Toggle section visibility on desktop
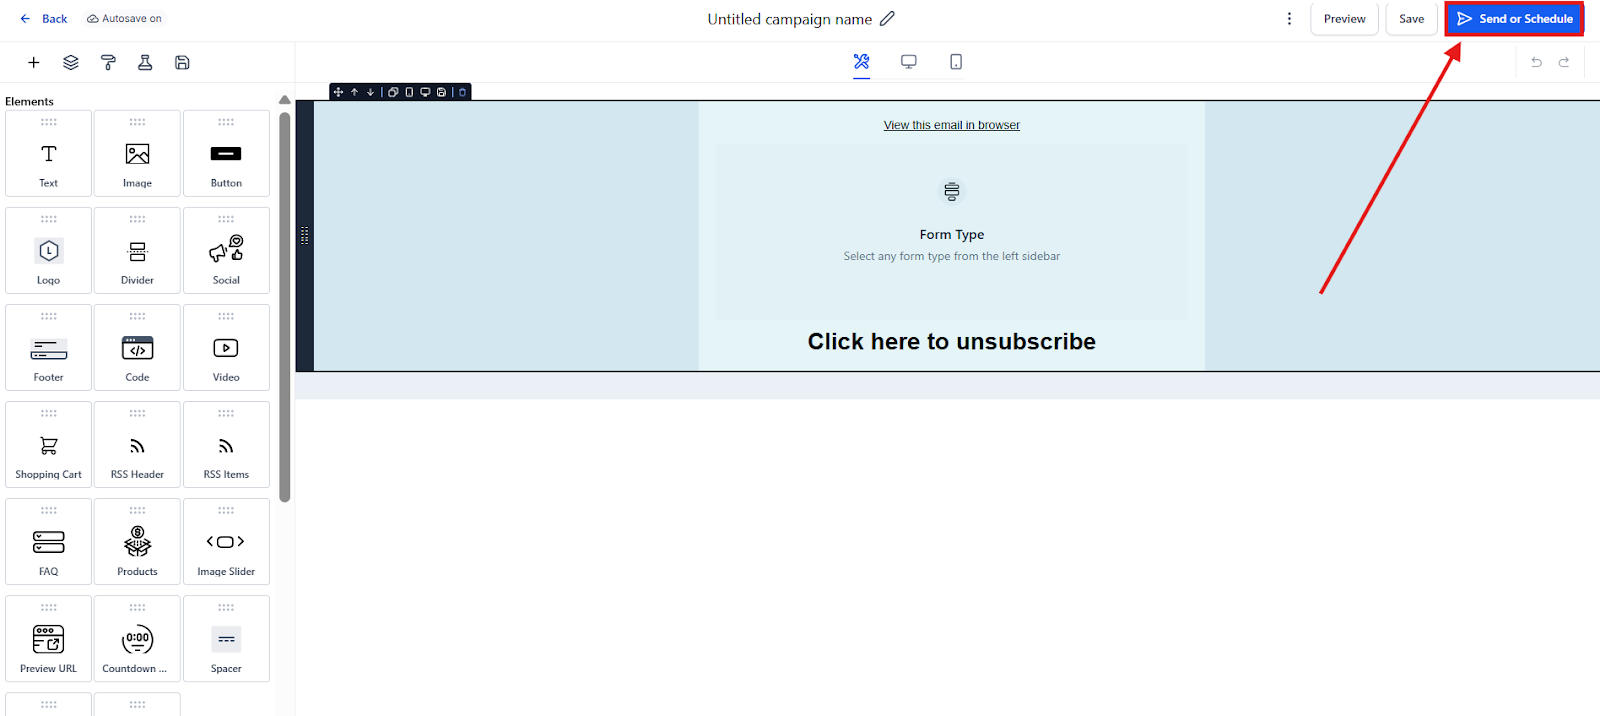1600x716 pixels. pos(425,92)
